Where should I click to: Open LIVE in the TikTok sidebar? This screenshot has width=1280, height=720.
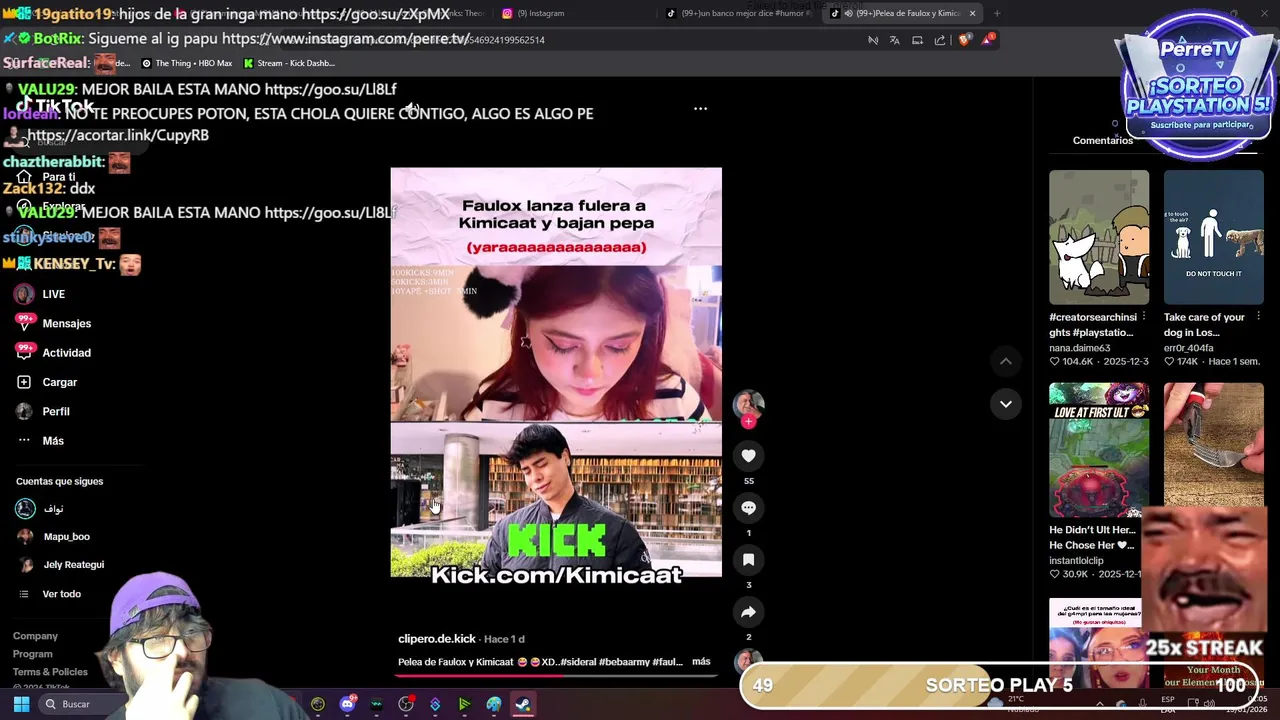point(54,294)
